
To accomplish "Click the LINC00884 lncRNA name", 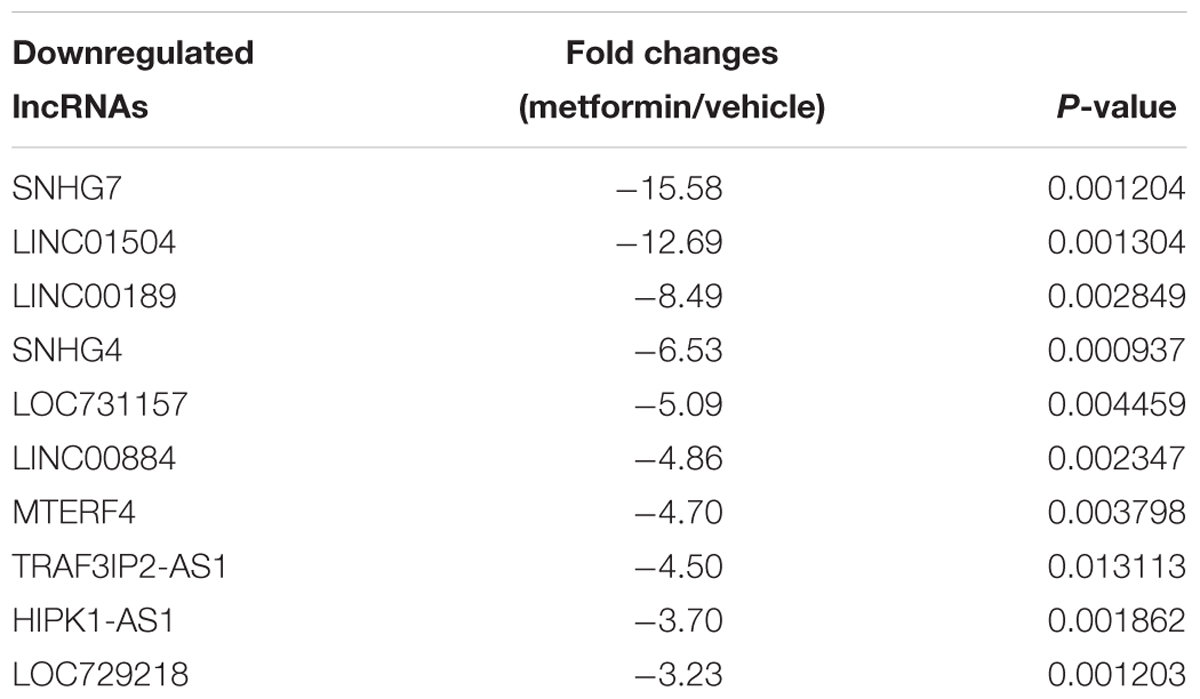I will coord(95,459).
